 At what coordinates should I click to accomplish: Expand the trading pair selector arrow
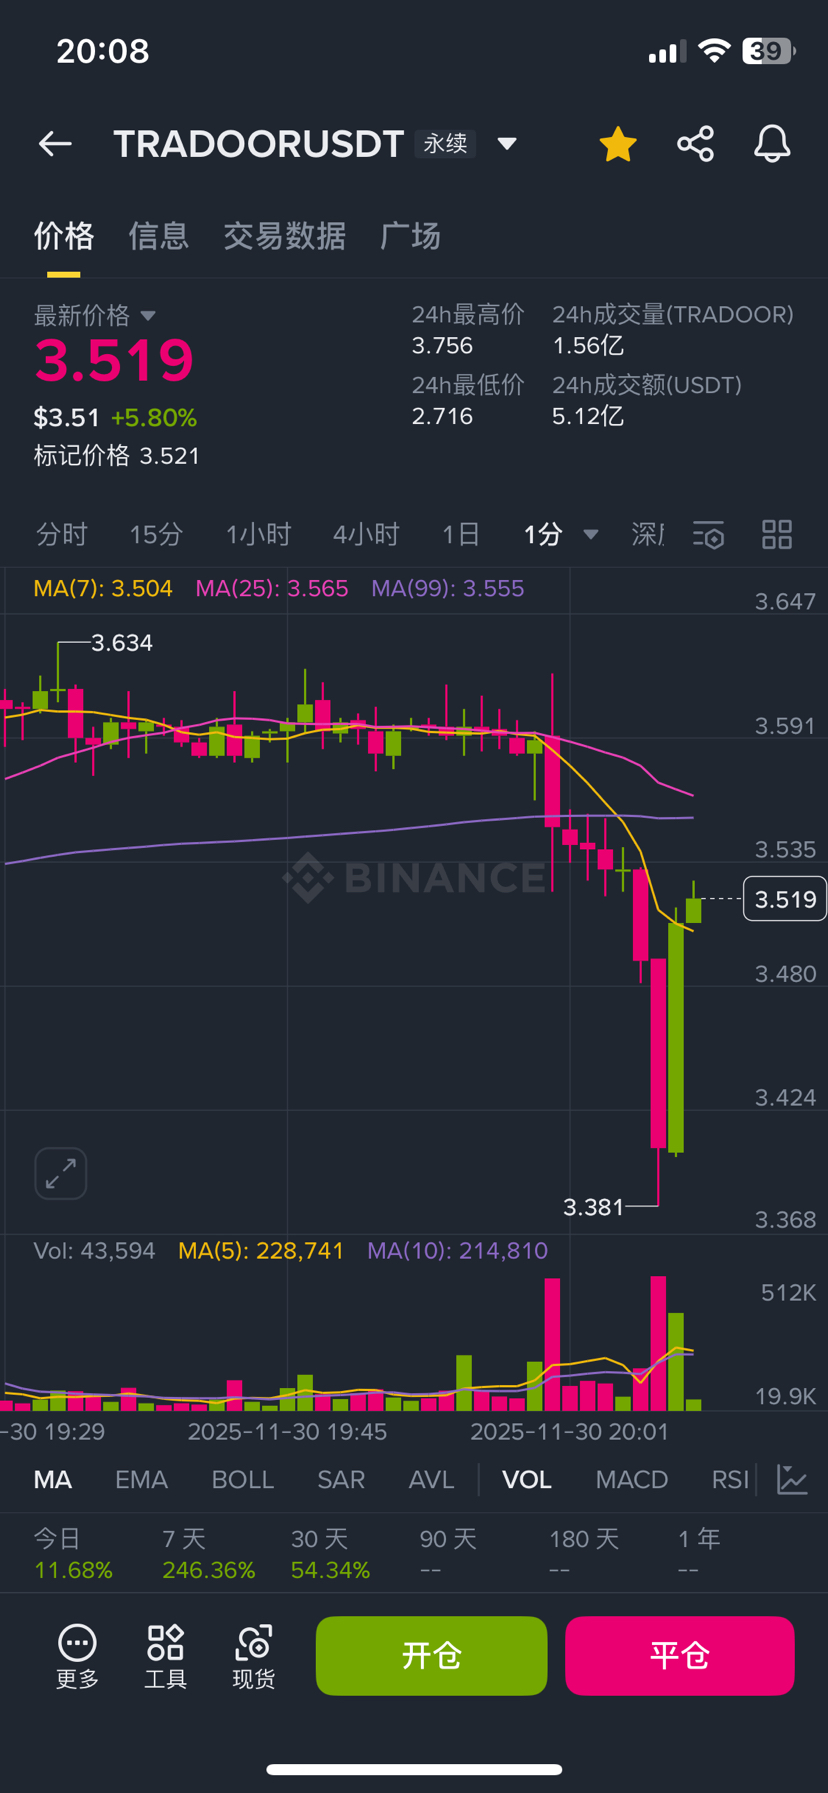(507, 144)
